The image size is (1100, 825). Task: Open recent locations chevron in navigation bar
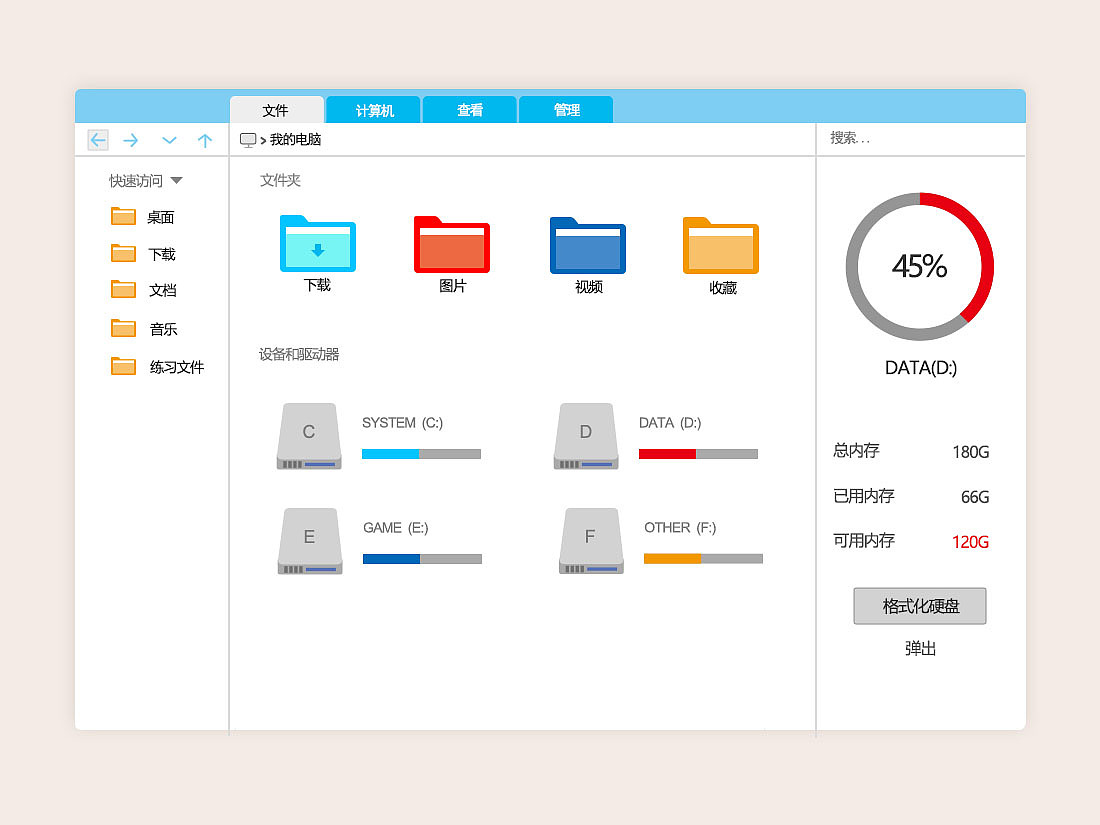pos(169,140)
